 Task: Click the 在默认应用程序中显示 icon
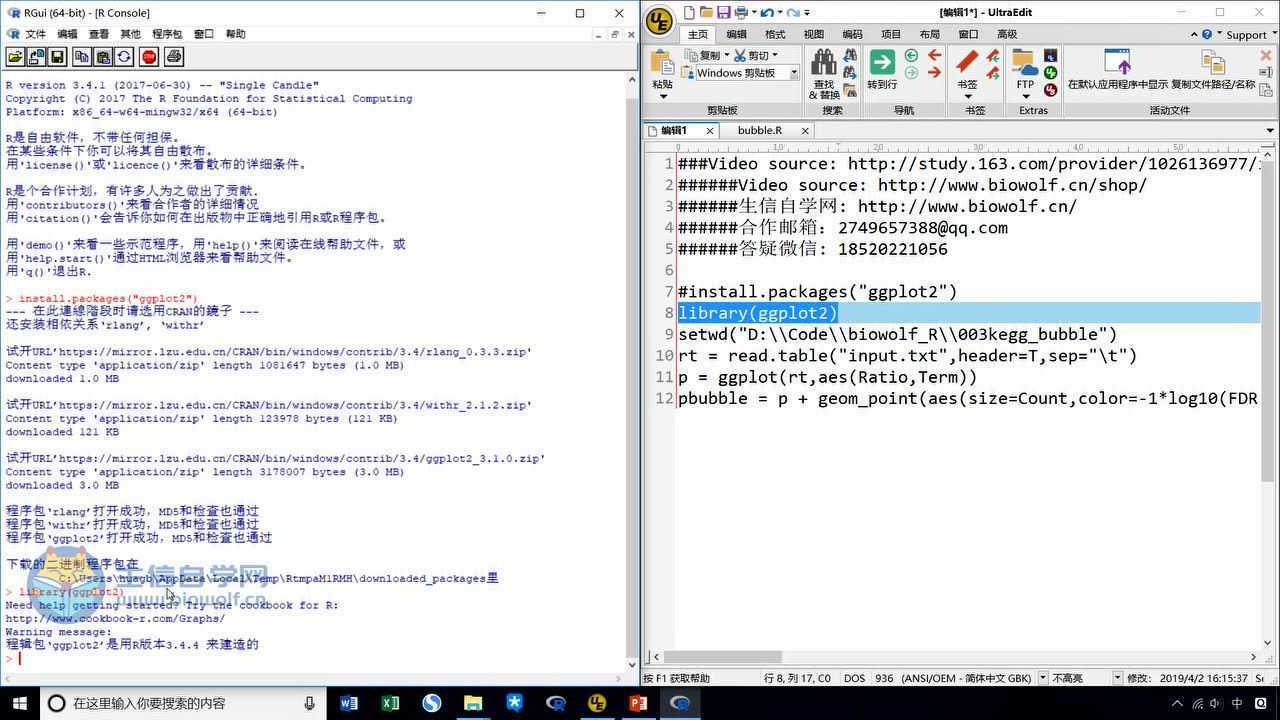[1117, 62]
